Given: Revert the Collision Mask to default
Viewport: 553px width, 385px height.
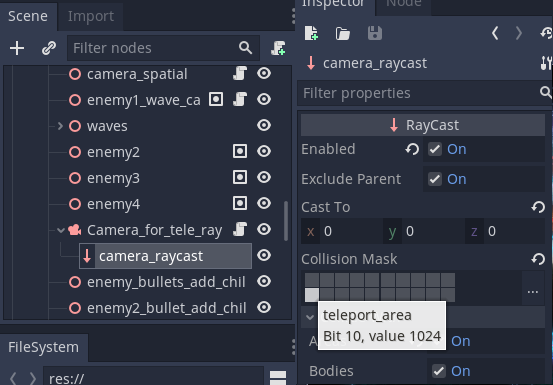Looking at the screenshot, I should [538, 259].
